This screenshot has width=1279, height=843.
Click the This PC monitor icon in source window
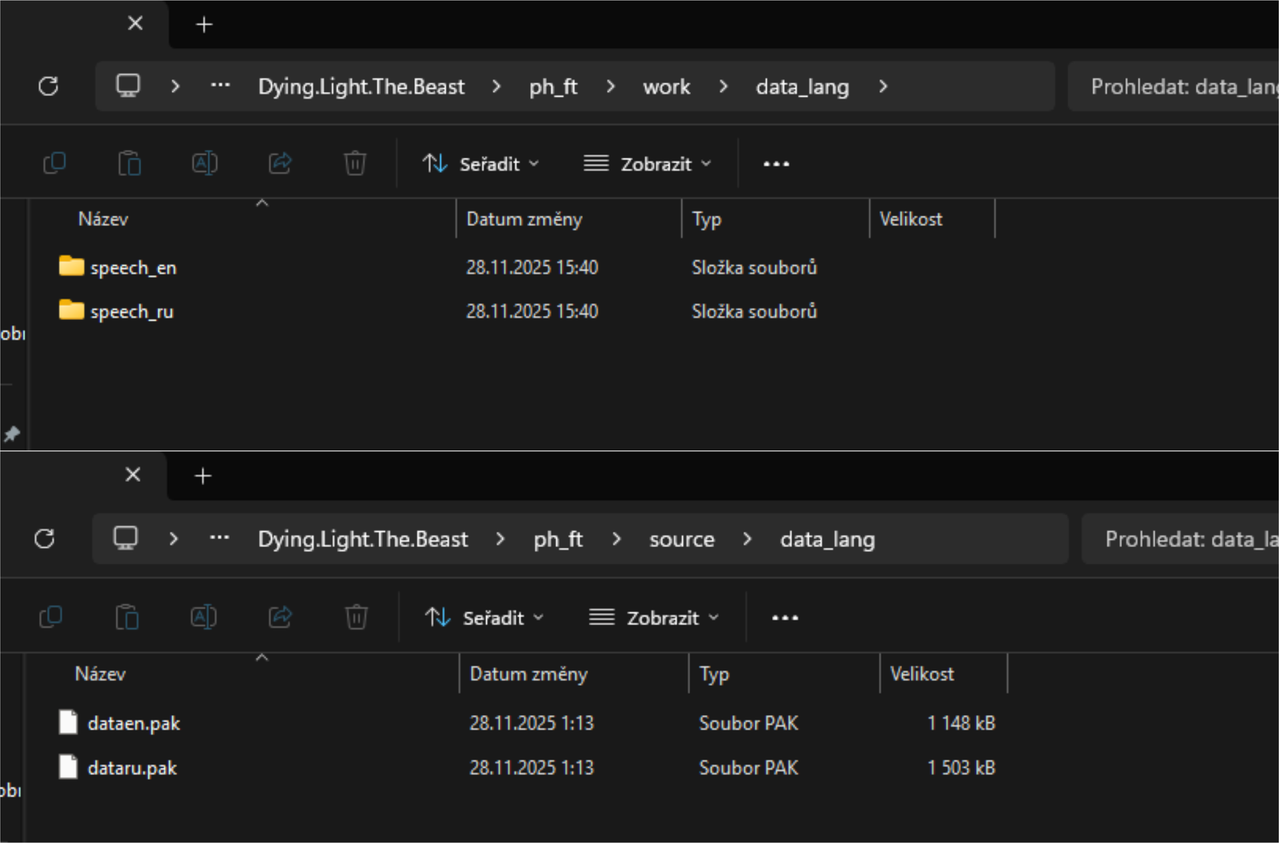(x=126, y=539)
